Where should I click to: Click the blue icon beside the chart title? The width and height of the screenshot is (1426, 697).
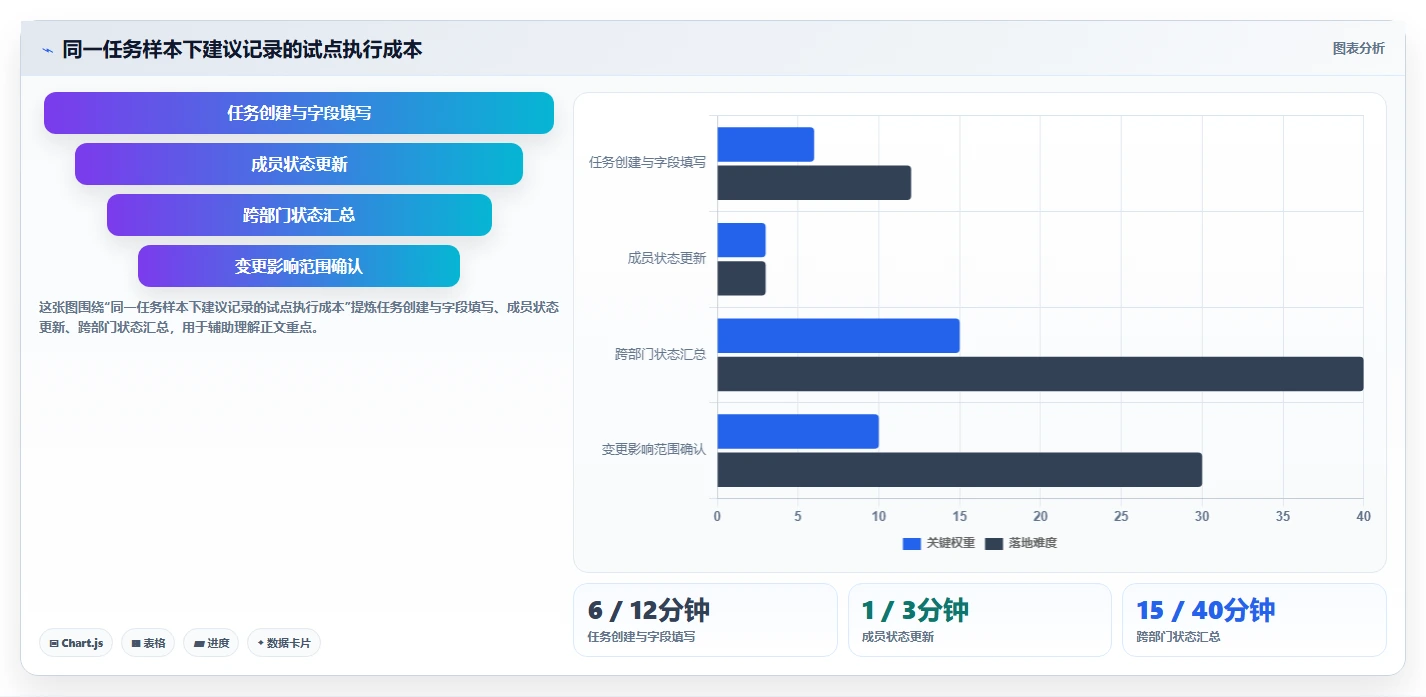[47, 50]
